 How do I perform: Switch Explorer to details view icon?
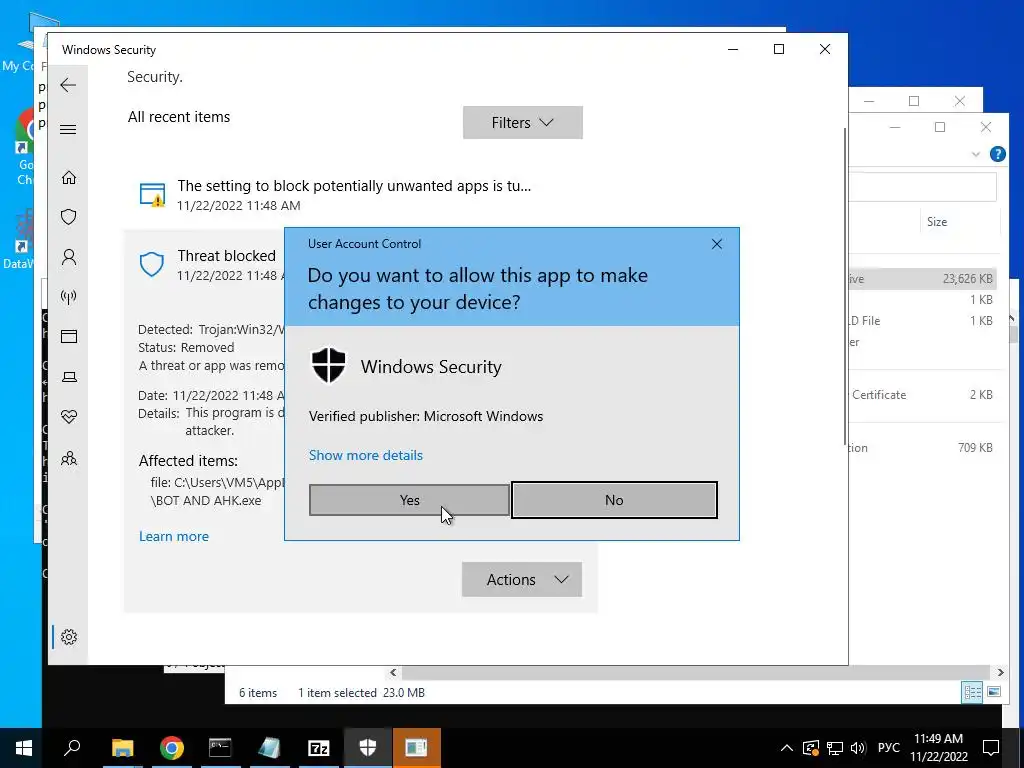(972, 692)
